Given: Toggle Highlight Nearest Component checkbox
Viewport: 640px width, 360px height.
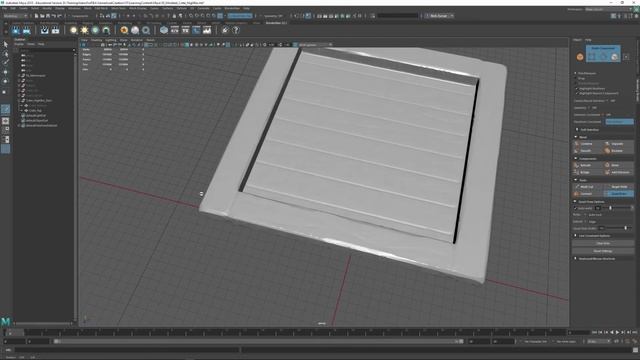Looking at the screenshot, I should click(577, 93).
